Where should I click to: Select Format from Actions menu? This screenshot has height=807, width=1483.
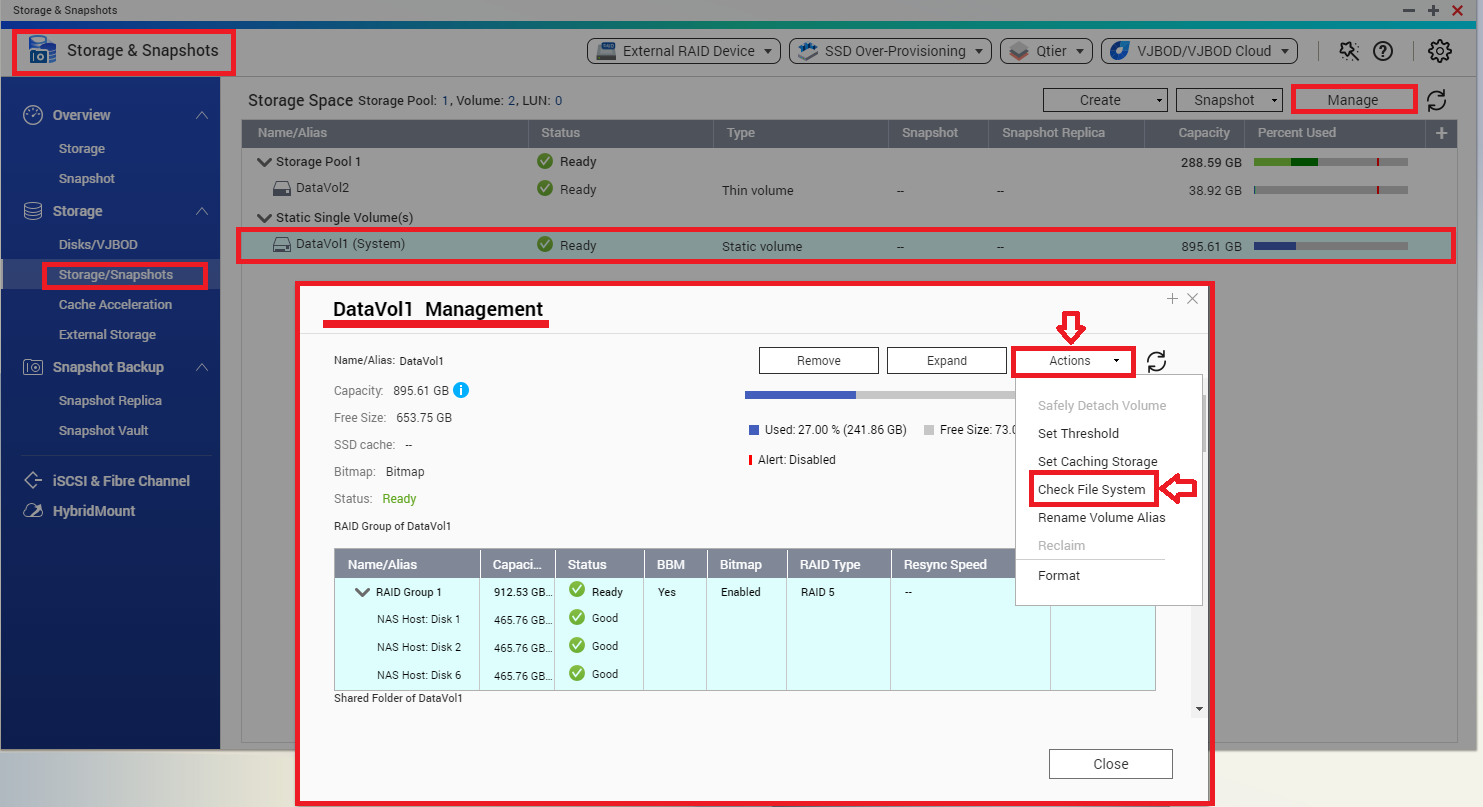pos(1059,575)
